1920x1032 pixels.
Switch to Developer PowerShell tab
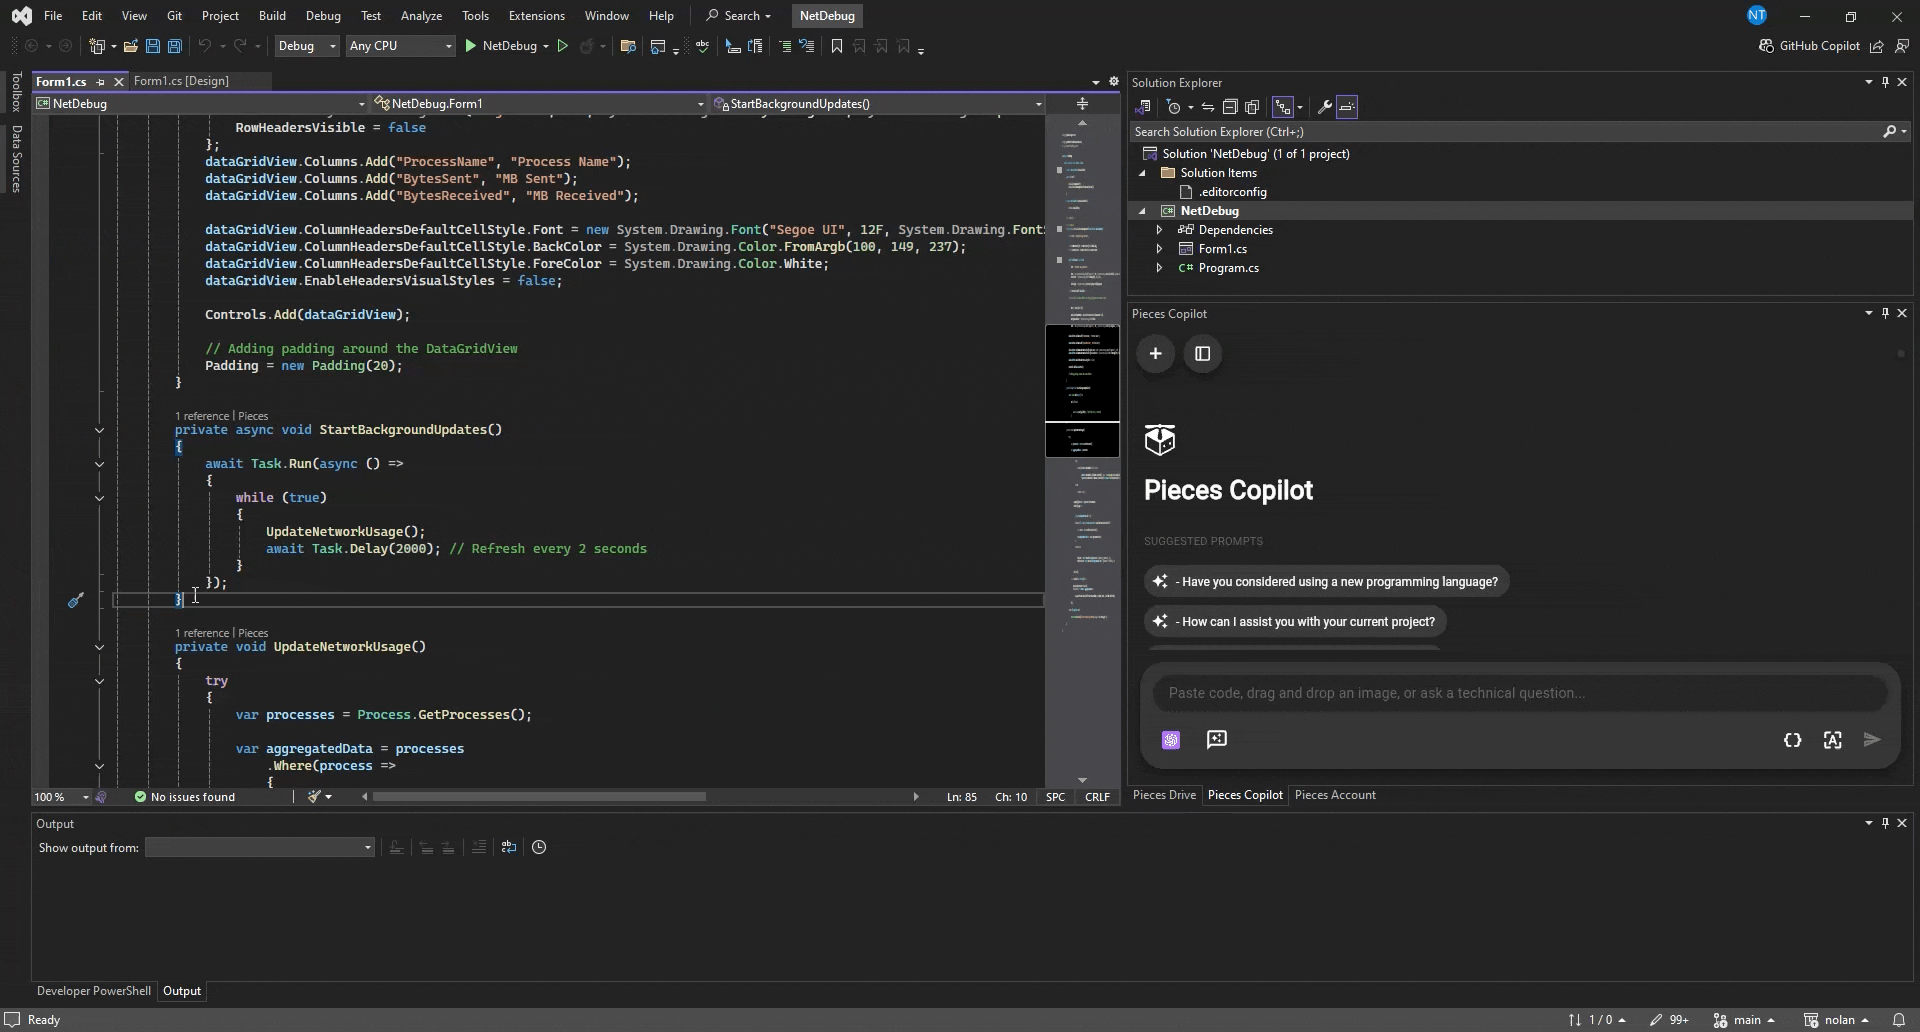94,991
